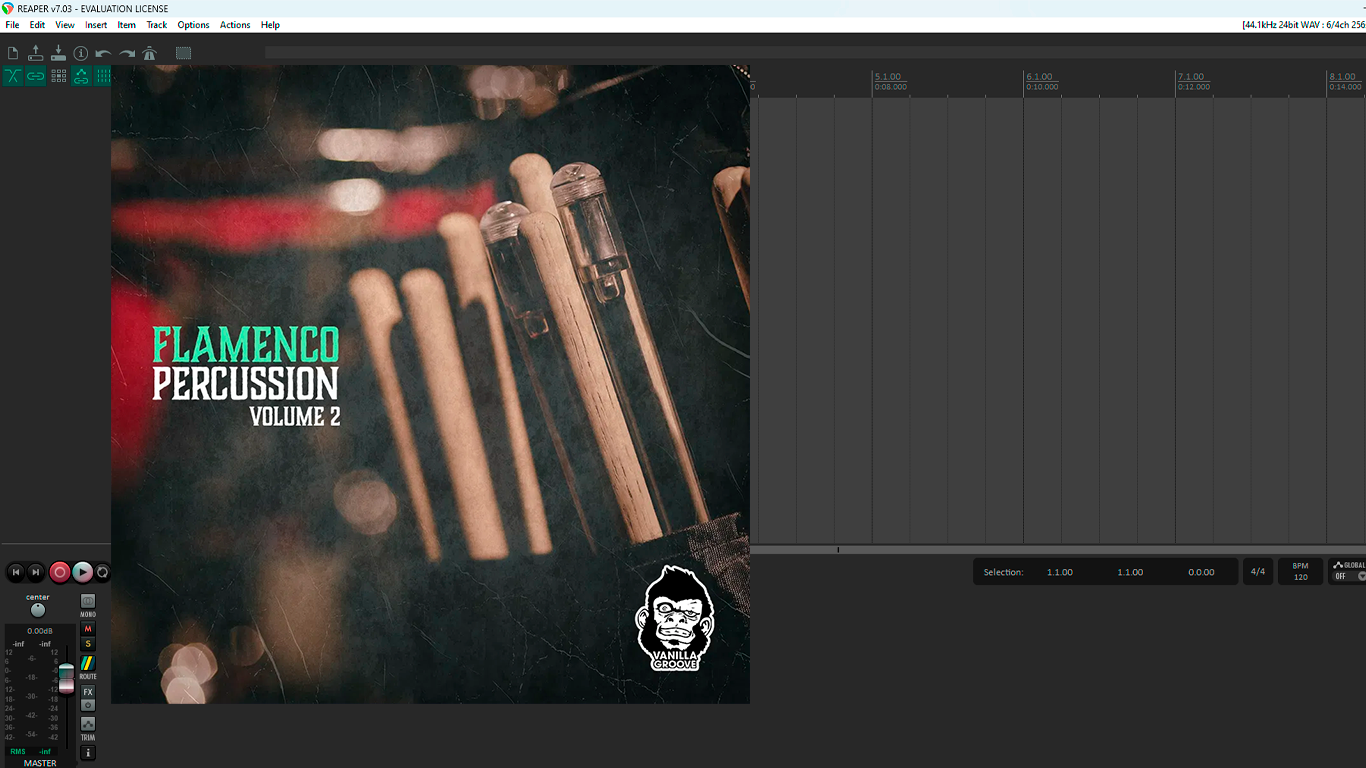Click timeline ruler marker 6.1.00
The width and height of the screenshot is (1366, 768).
(x=1040, y=77)
